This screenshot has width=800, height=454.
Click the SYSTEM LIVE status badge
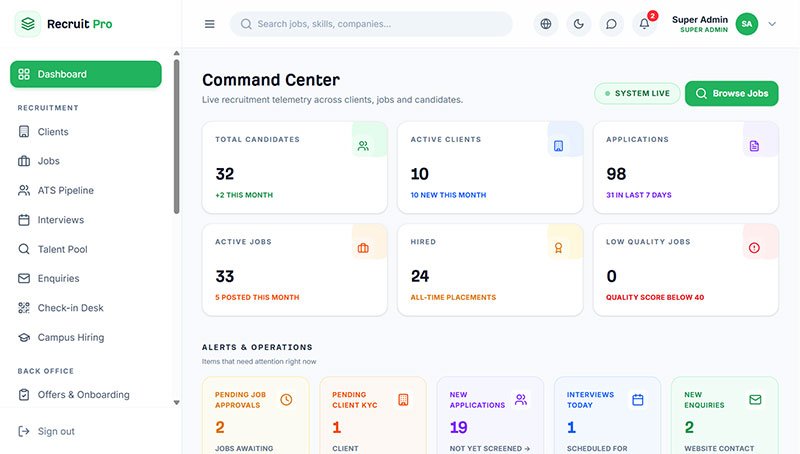pos(637,93)
